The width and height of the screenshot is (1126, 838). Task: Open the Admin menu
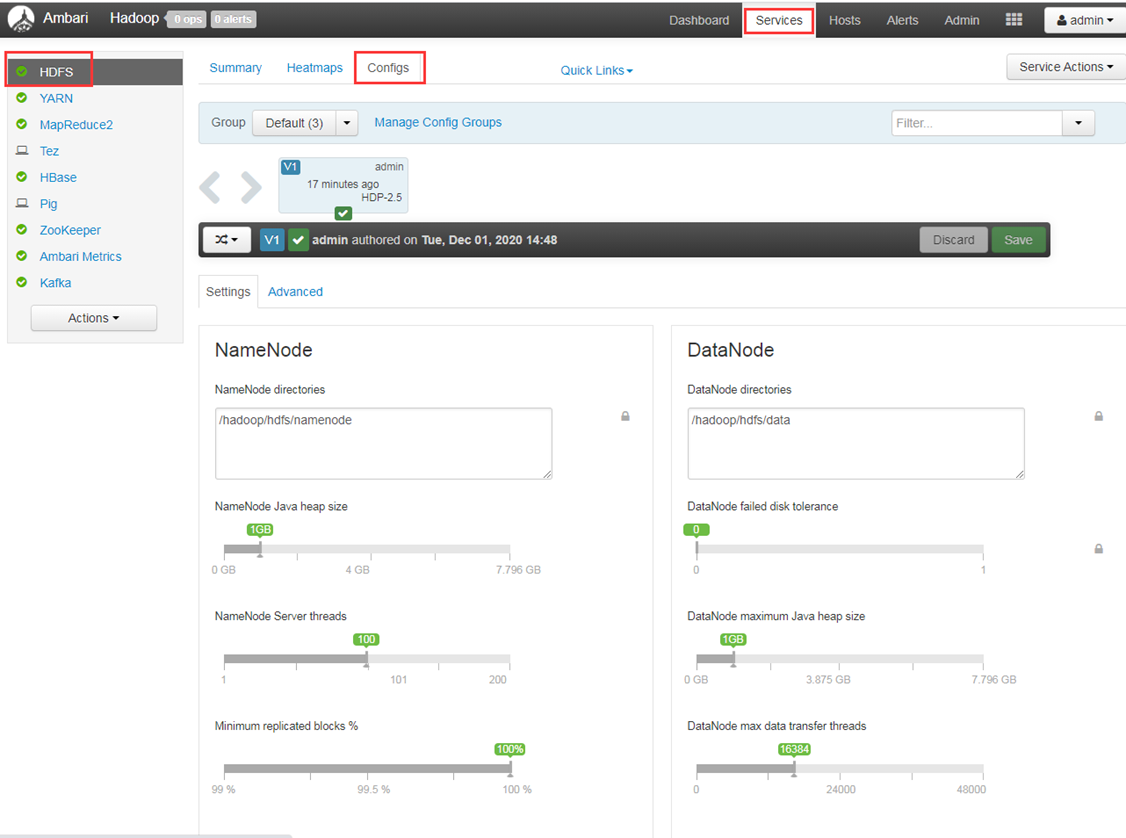click(x=962, y=20)
